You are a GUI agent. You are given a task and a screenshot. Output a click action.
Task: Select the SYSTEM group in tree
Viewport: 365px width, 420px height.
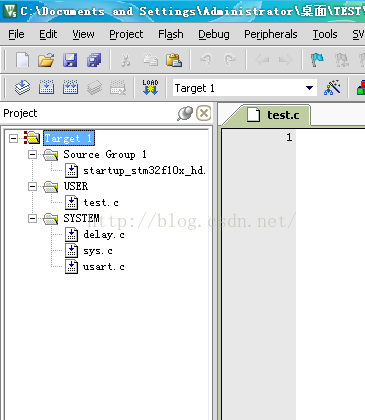82,218
